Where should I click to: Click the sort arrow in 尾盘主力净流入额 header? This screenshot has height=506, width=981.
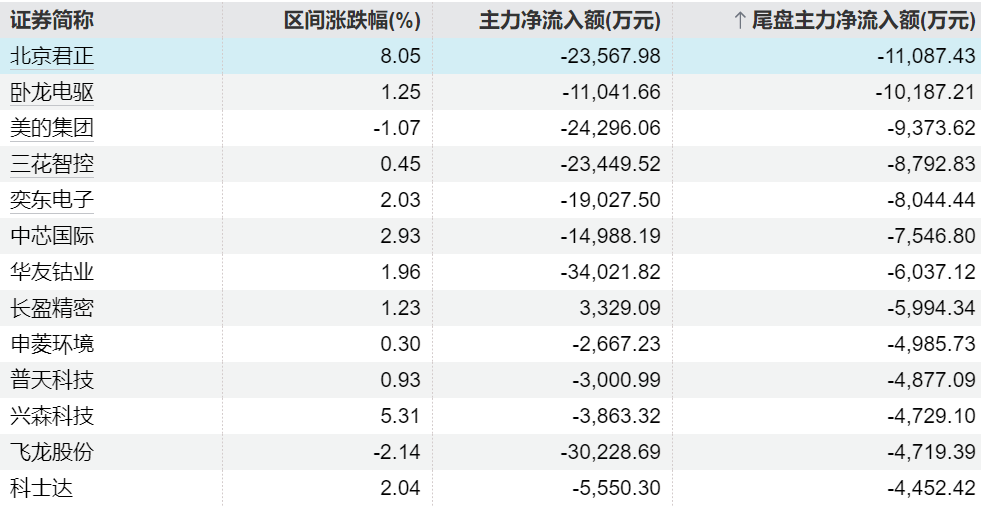[740, 21]
